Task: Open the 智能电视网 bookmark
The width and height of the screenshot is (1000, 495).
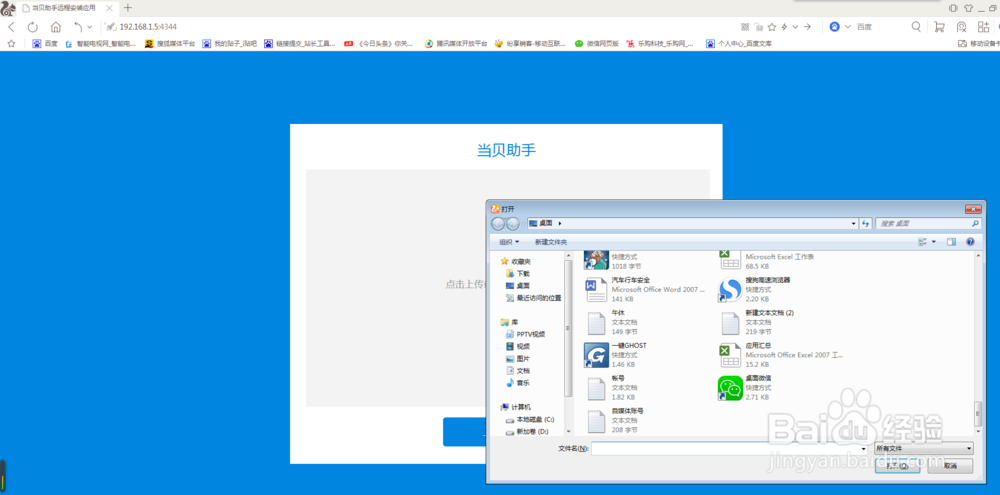Action: 101,44
